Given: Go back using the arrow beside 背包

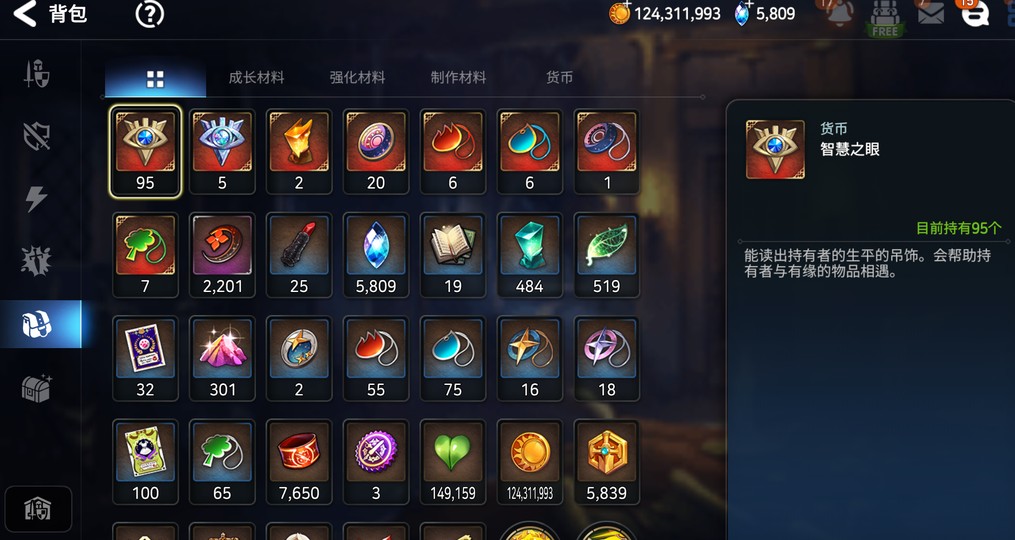Looking at the screenshot, I should (x=25, y=14).
